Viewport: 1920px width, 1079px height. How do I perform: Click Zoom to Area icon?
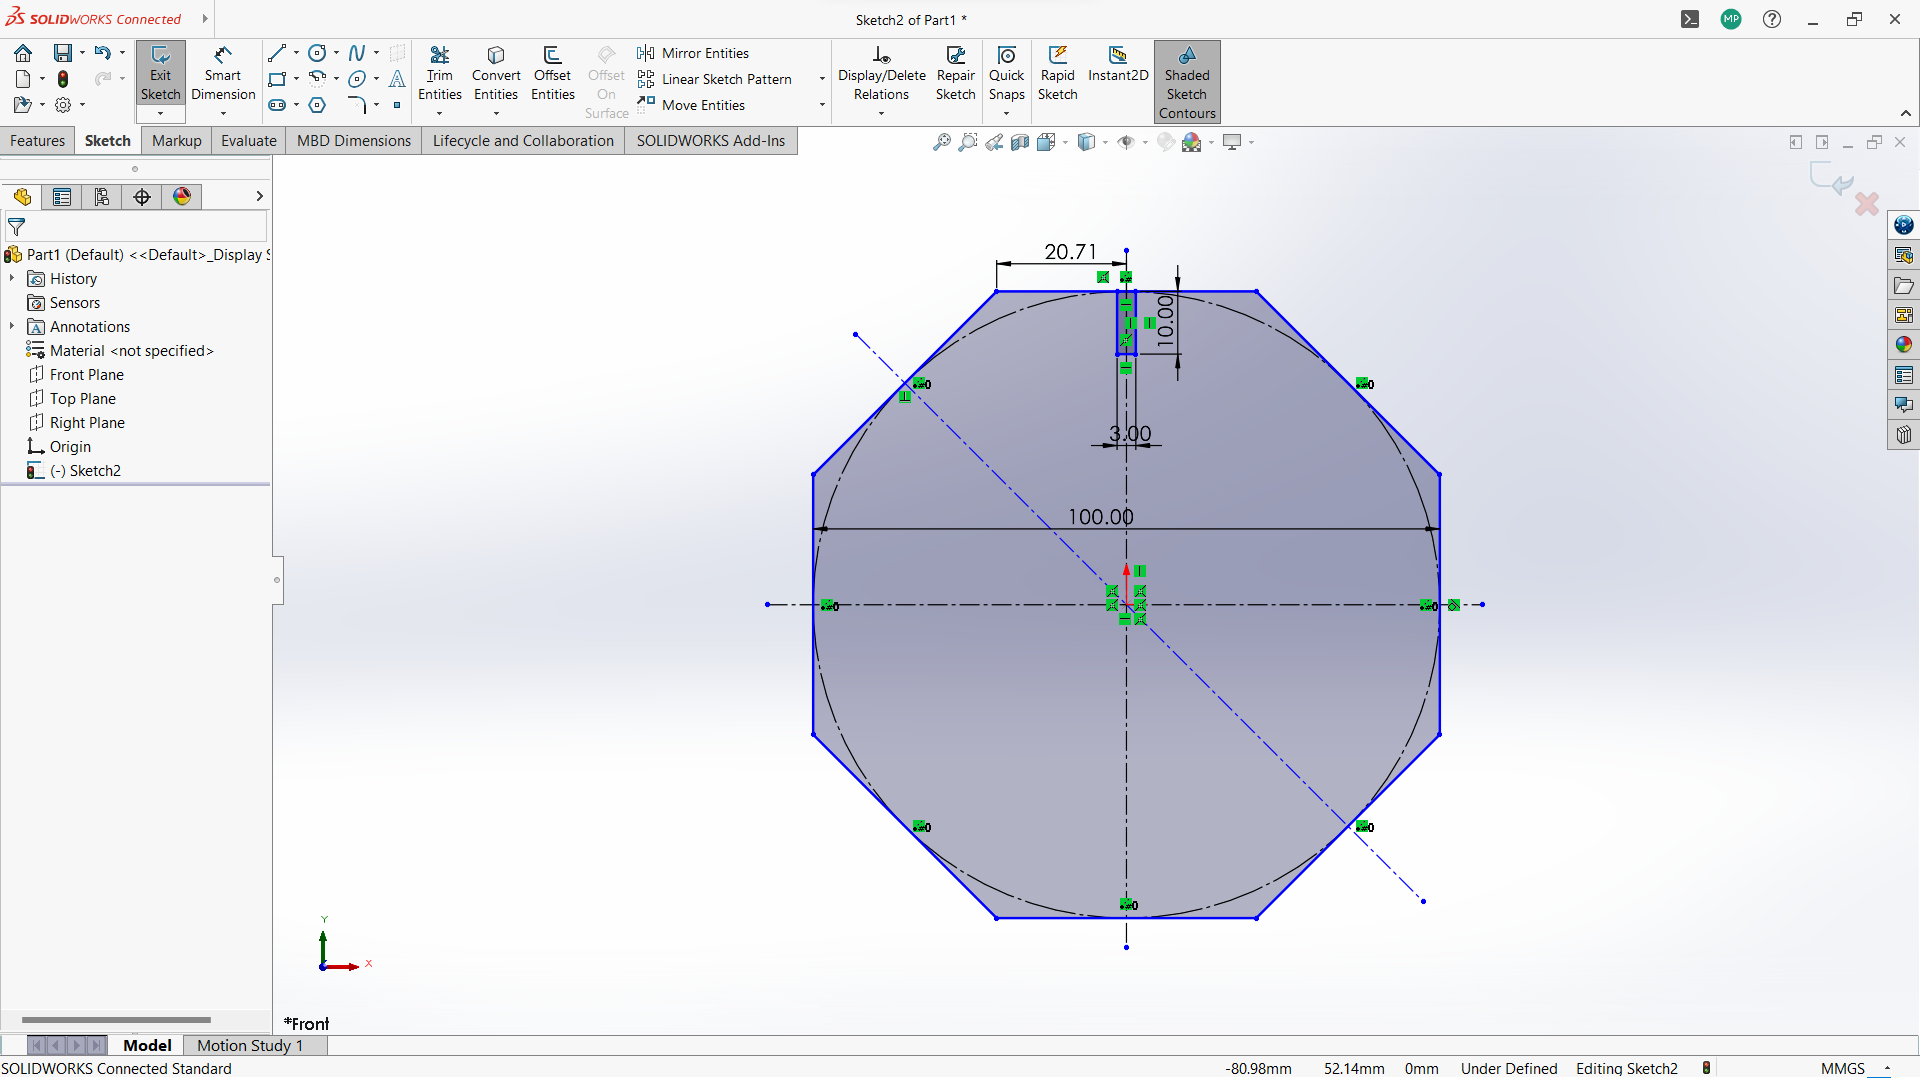coord(968,142)
